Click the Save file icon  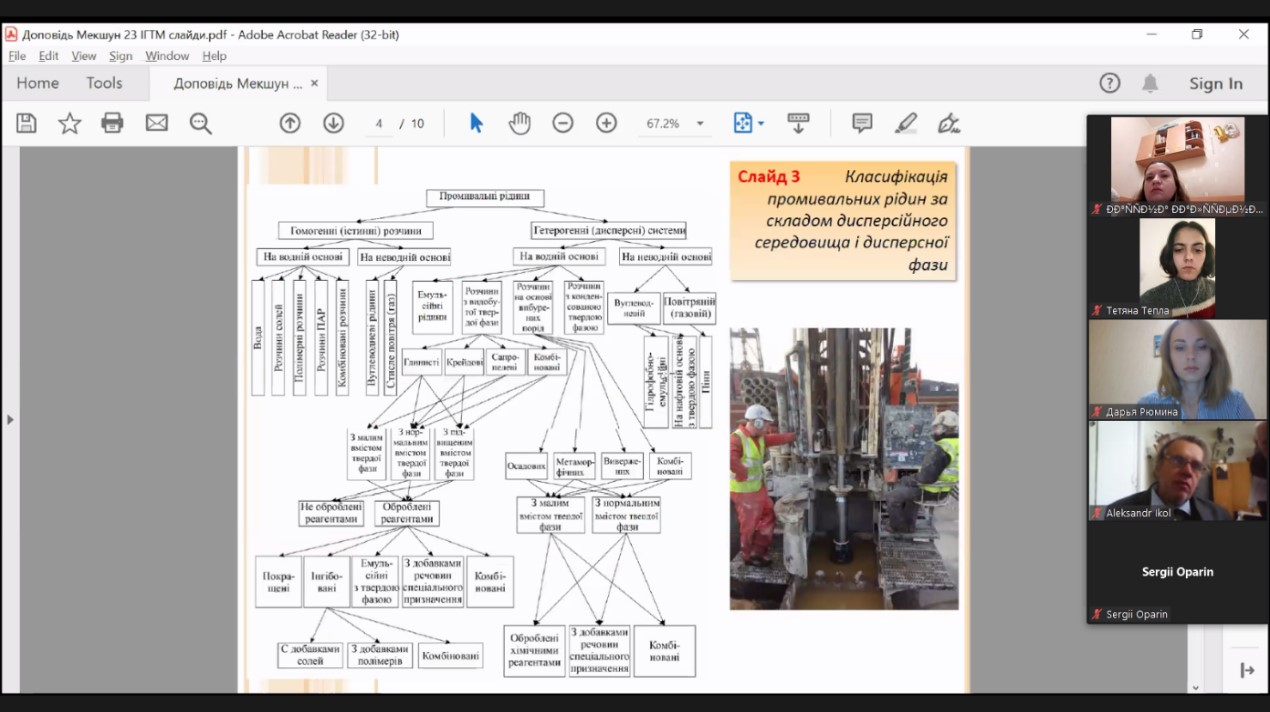click(27, 123)
